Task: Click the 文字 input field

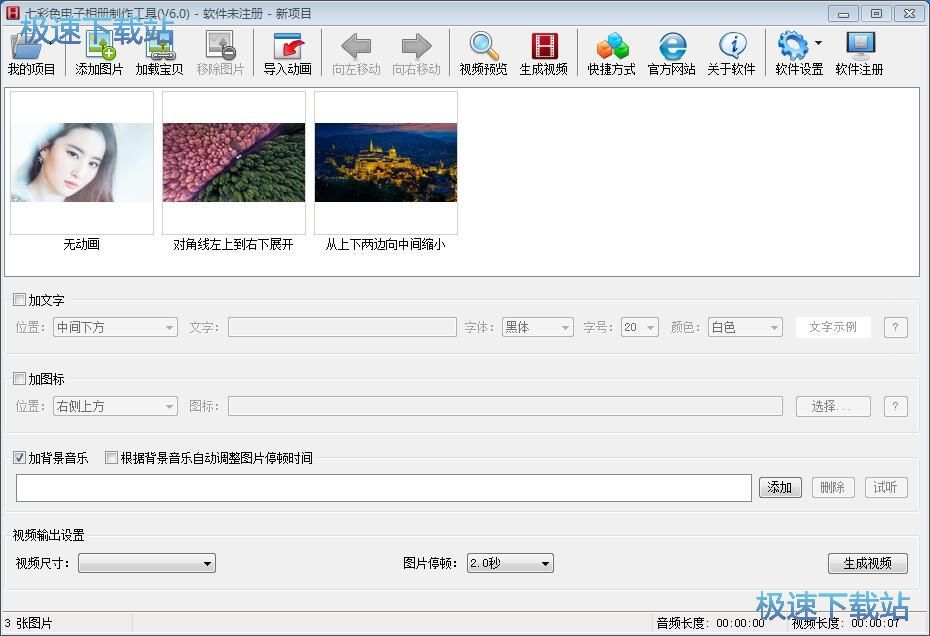Action: click(342, 327)
